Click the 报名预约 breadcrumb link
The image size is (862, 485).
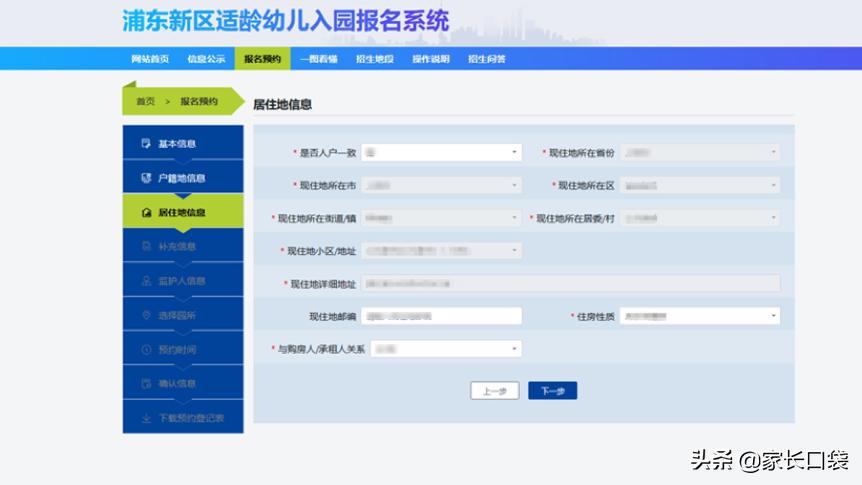pyautogui.click(x=199, y=102)
